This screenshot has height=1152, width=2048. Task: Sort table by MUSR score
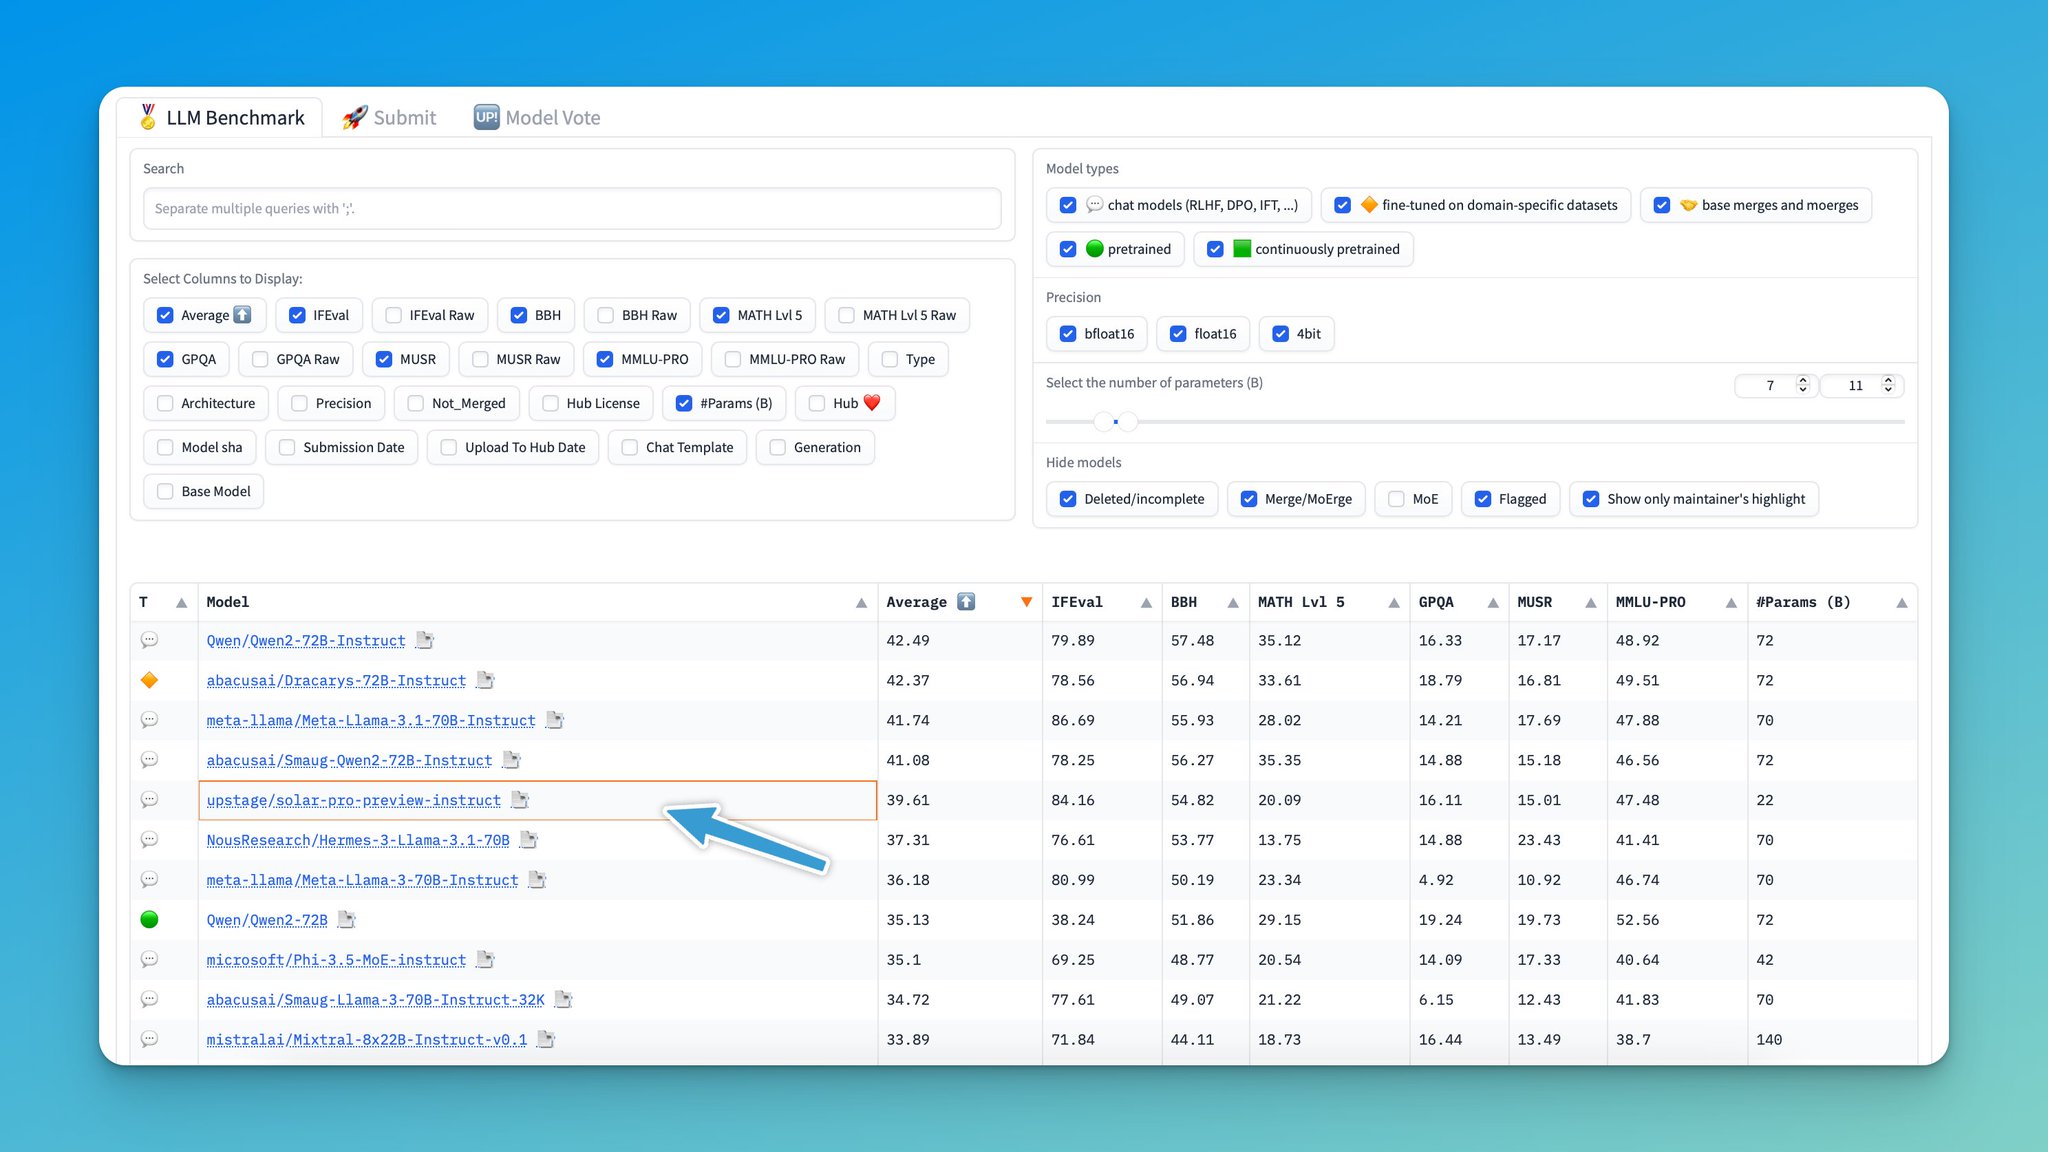1591,603
